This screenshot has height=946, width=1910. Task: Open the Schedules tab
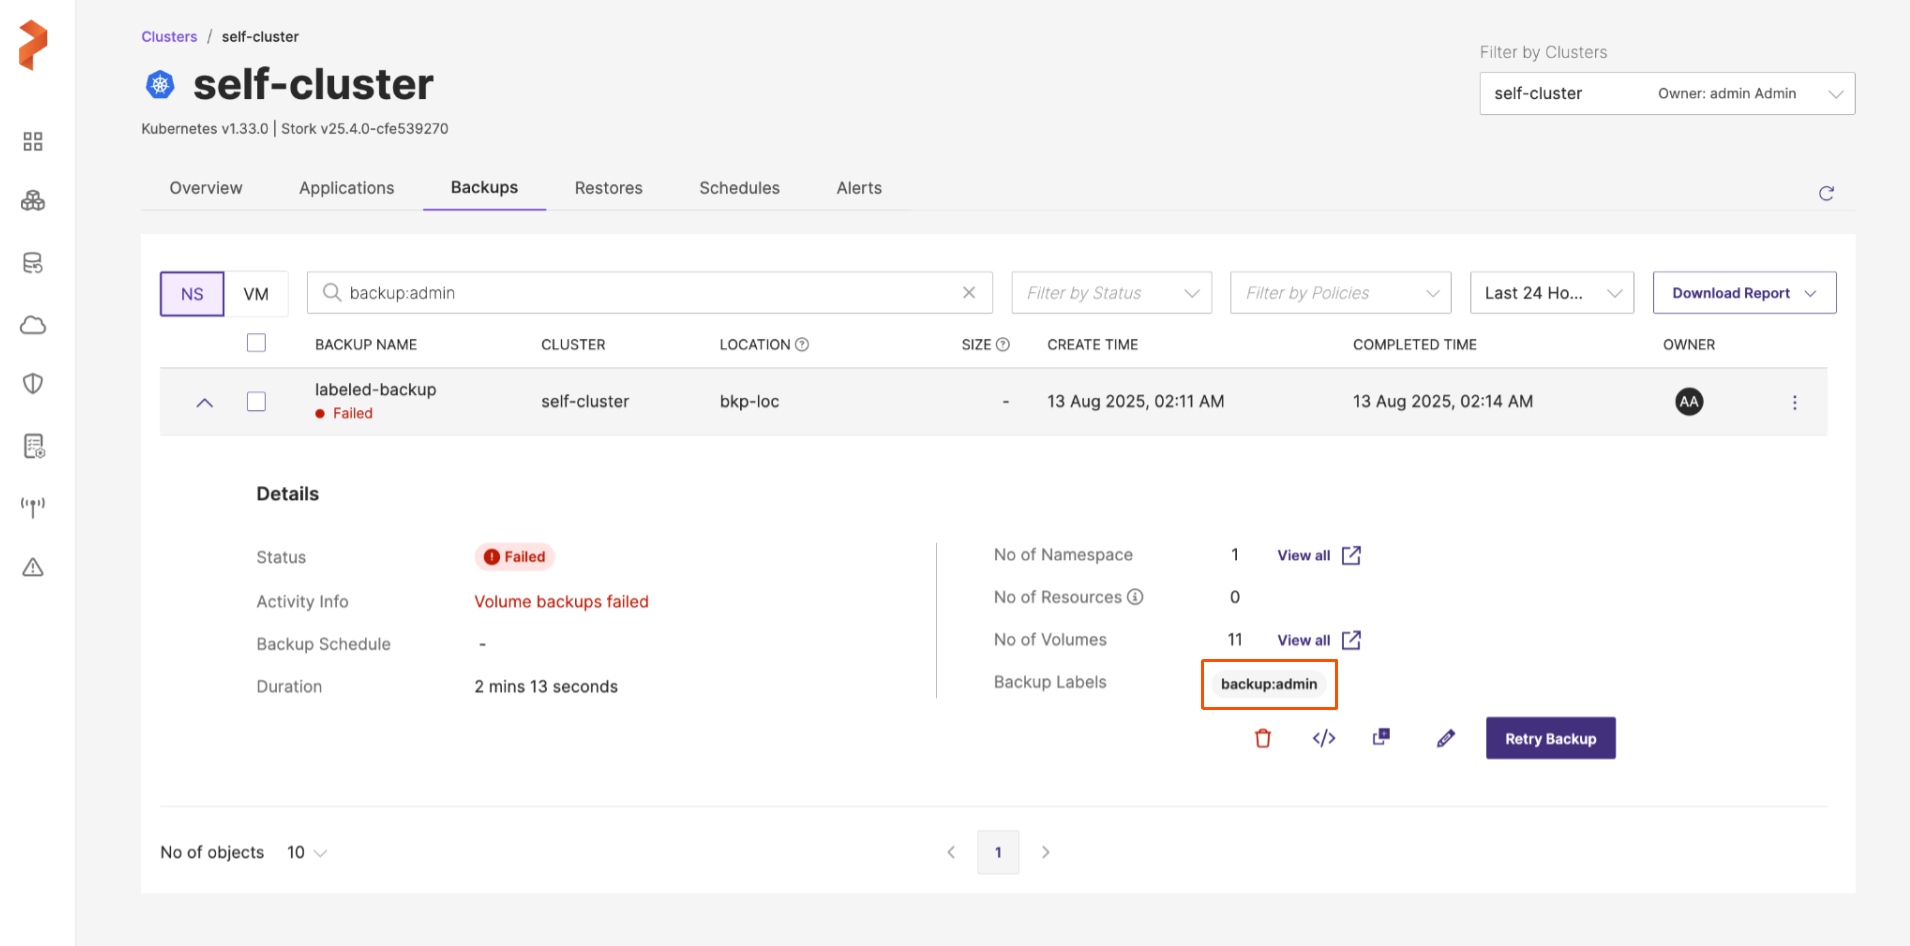click(x=739, y=188)
